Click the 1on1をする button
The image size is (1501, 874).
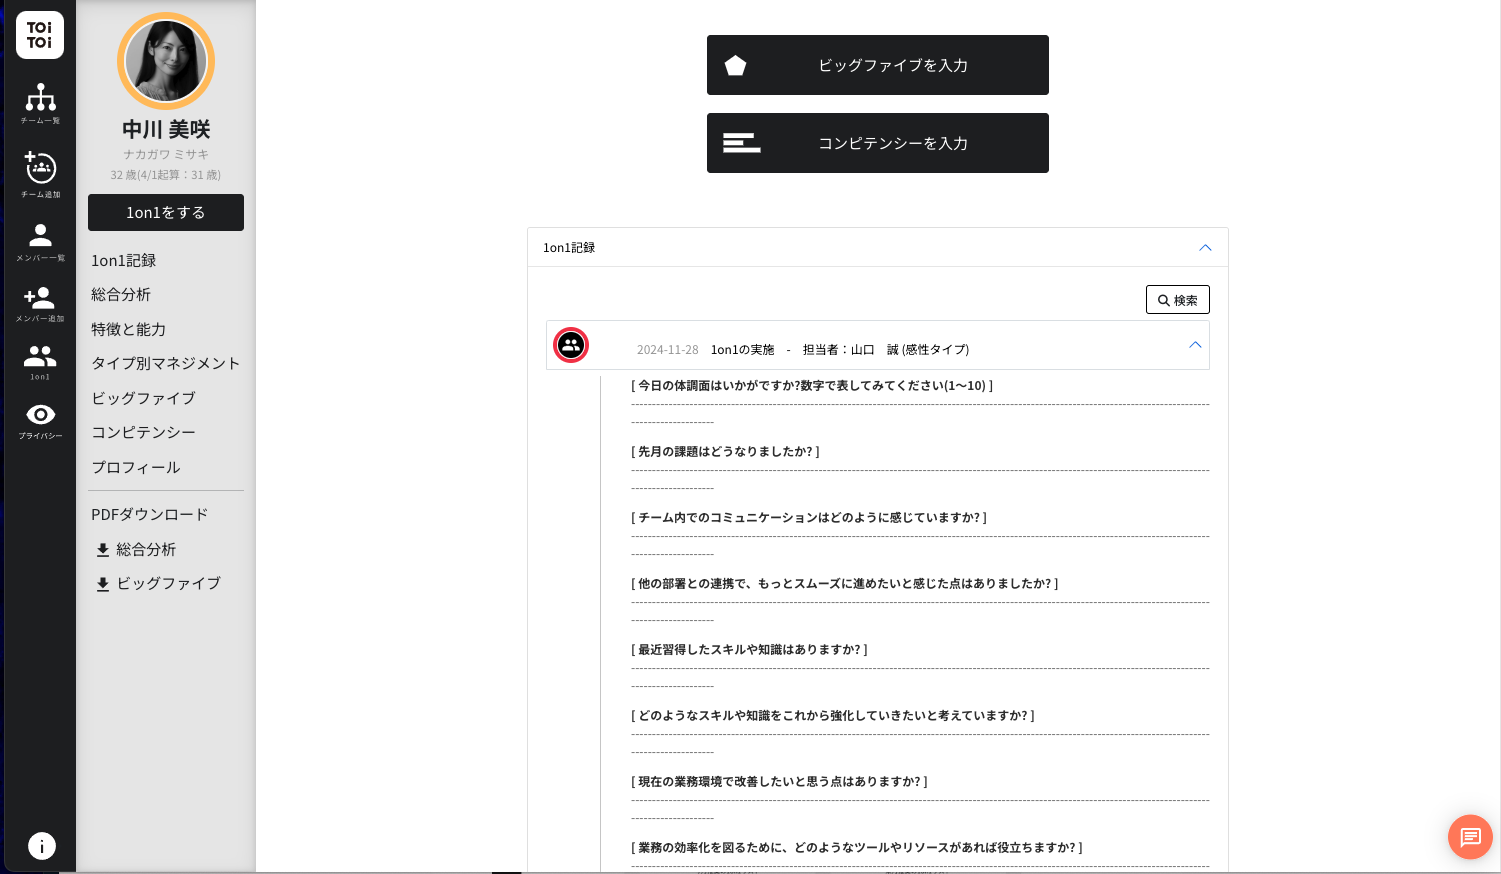[166, 213]
